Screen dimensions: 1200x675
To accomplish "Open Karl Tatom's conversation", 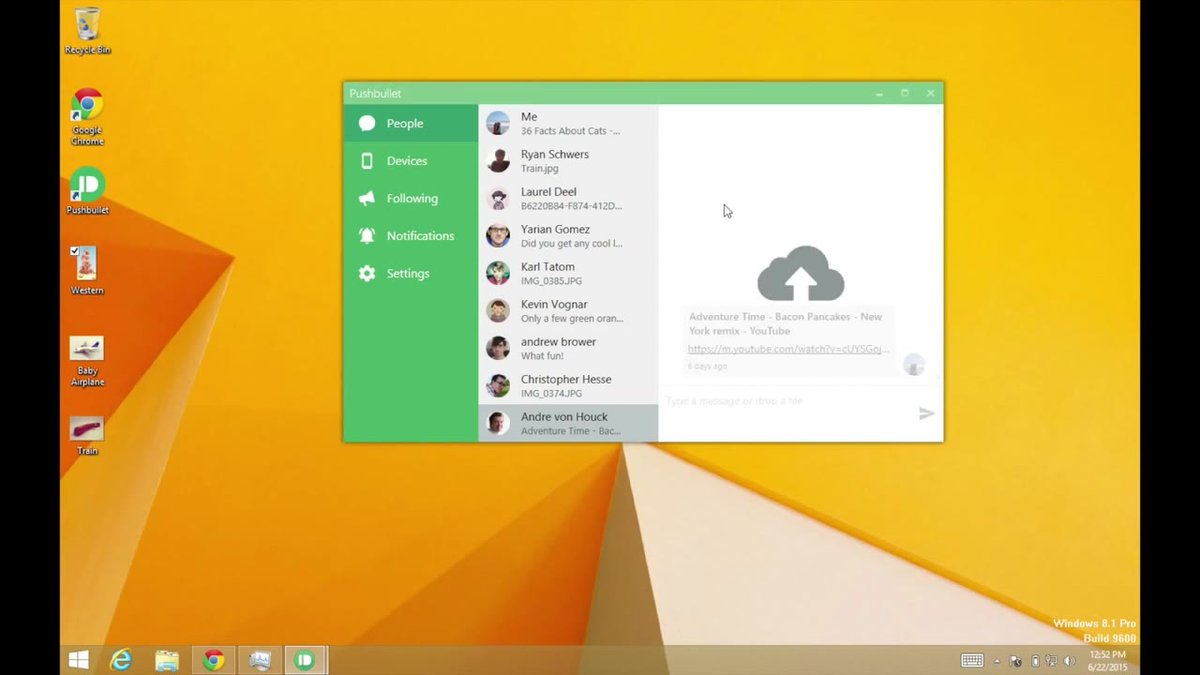I will 568,272.
